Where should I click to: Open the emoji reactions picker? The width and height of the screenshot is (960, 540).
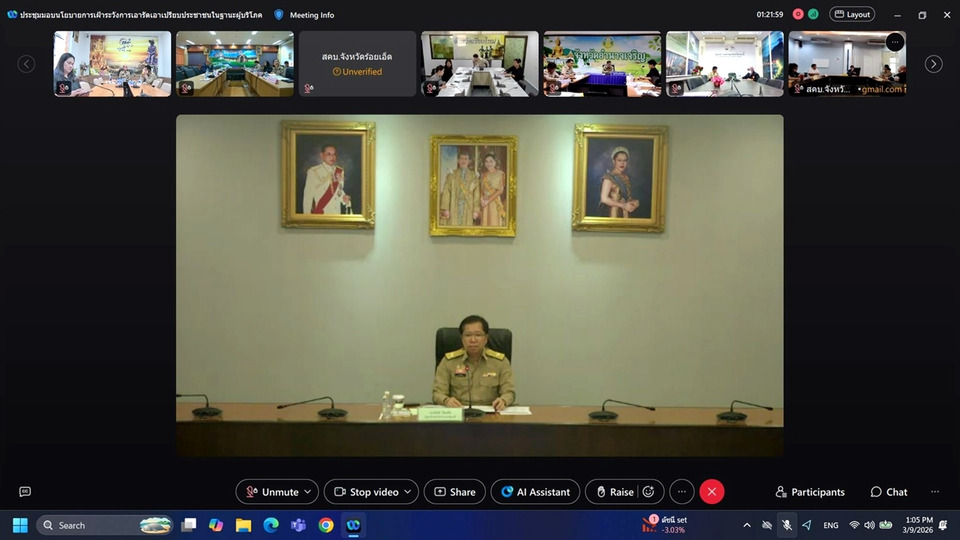[x=649, y=492]
